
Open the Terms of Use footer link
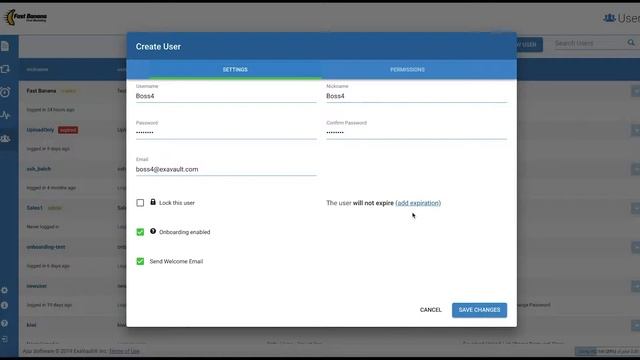124,351
